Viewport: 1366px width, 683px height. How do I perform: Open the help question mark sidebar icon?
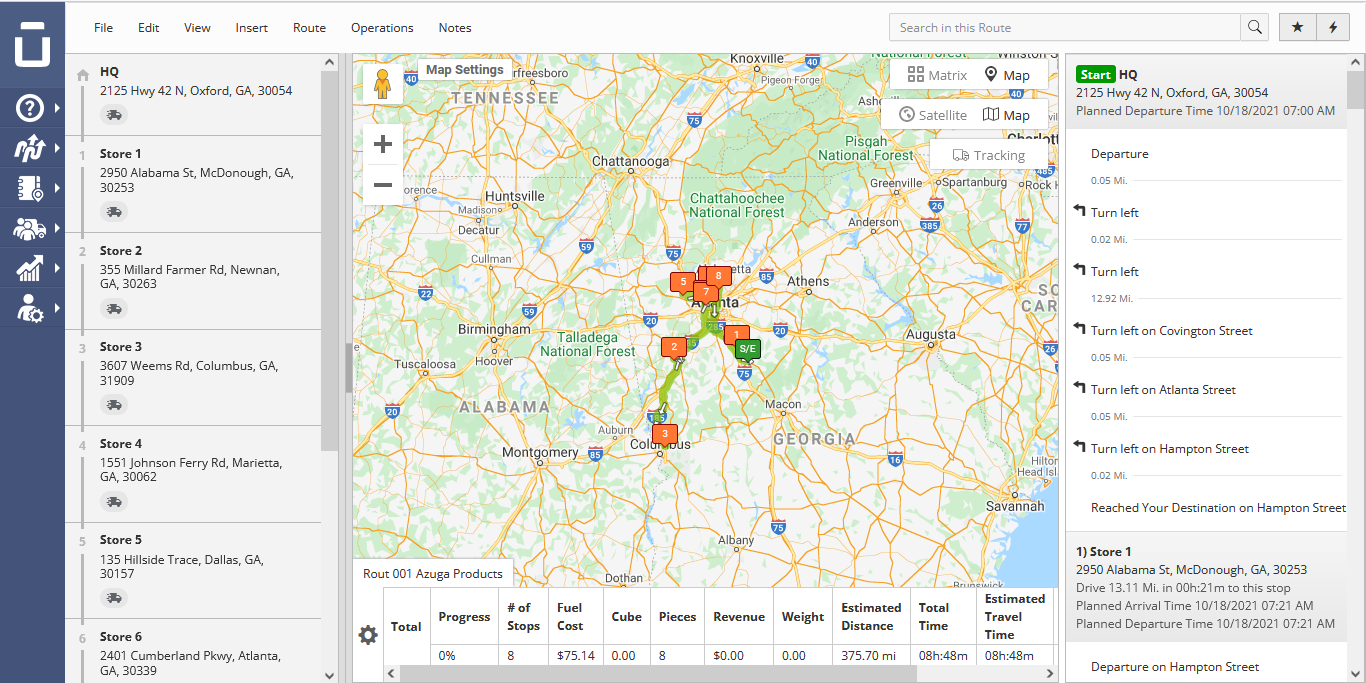pos(29,107)
